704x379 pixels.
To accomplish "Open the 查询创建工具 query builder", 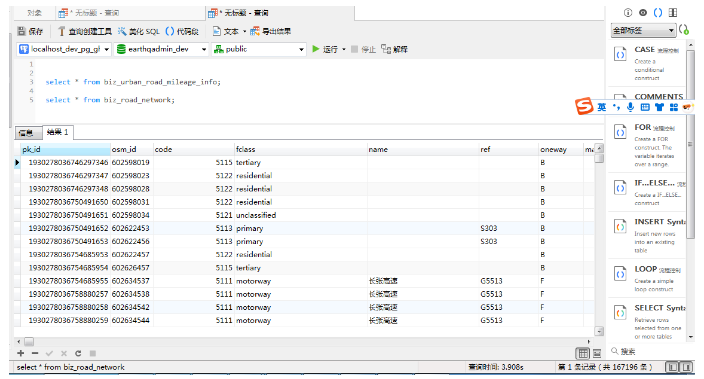I will (85, 31).
